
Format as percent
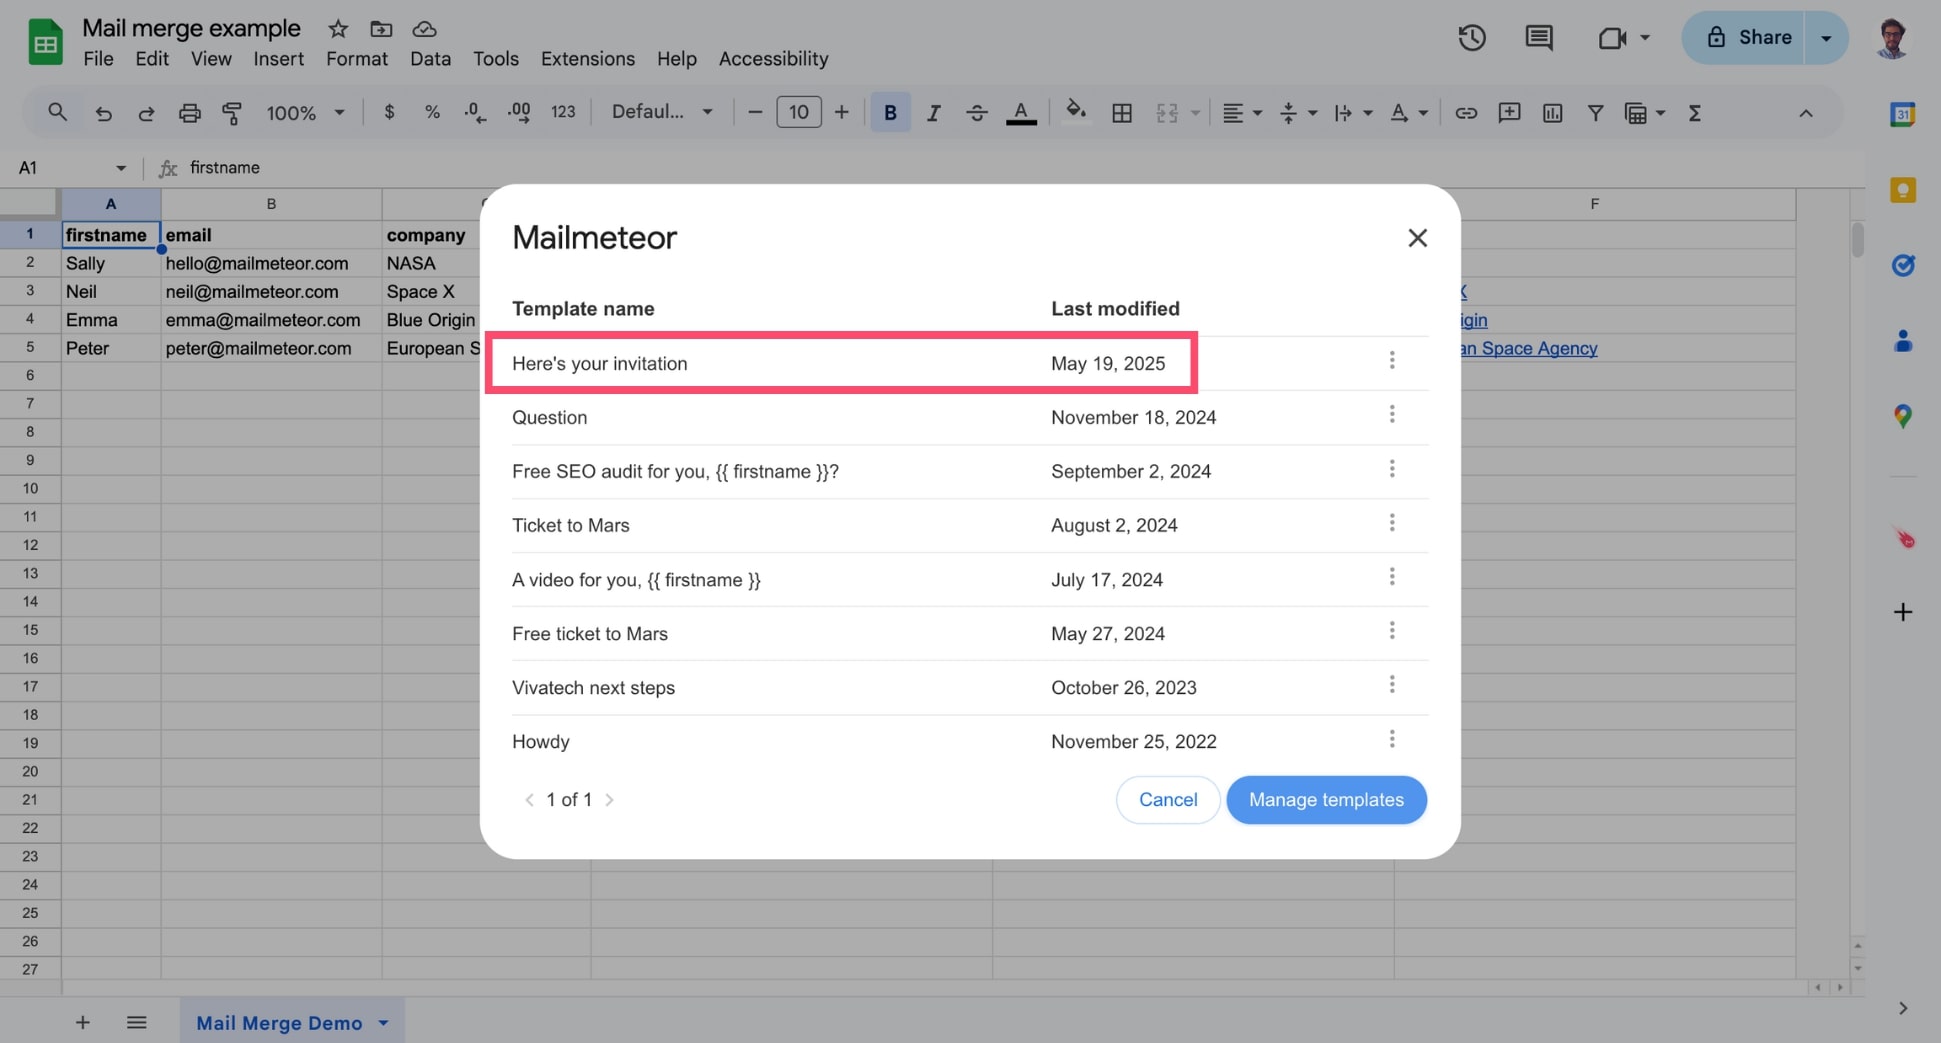[x=432, y=112]
